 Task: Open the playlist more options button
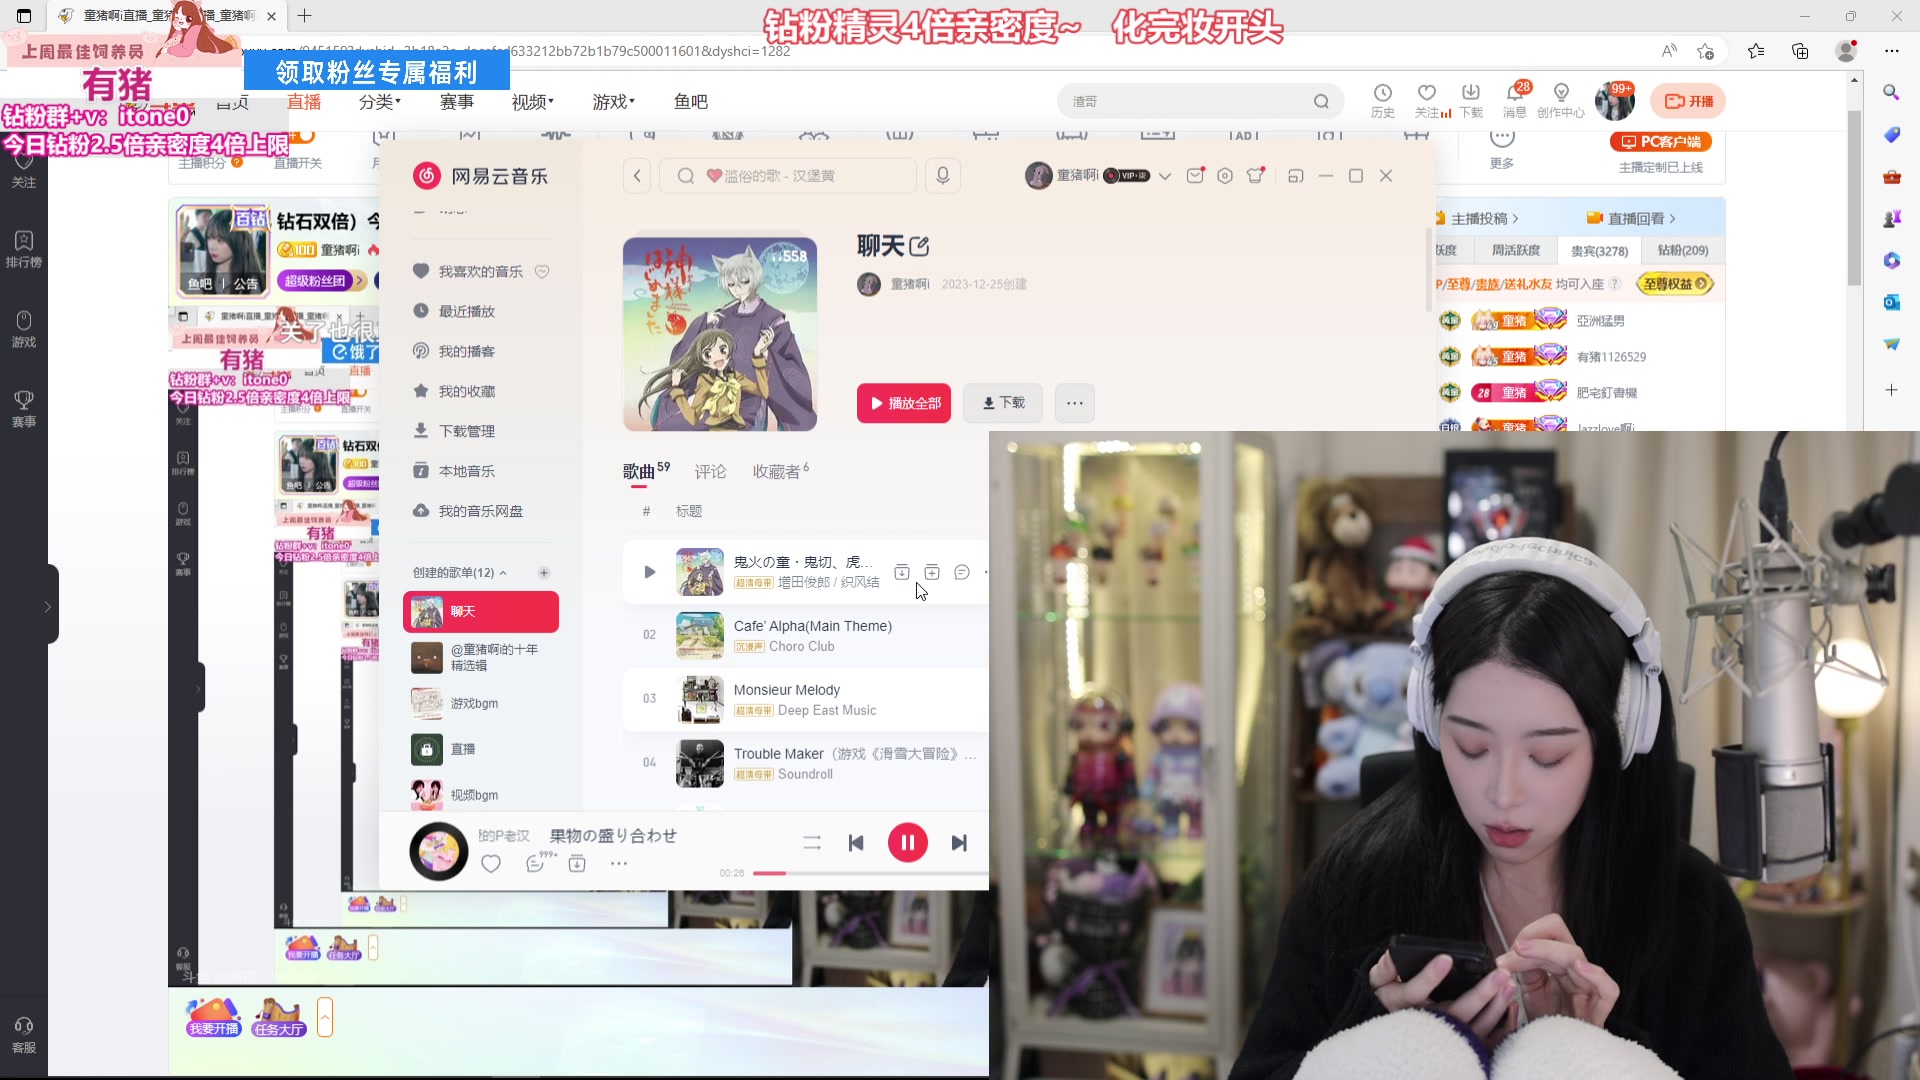coord(1075,403)
